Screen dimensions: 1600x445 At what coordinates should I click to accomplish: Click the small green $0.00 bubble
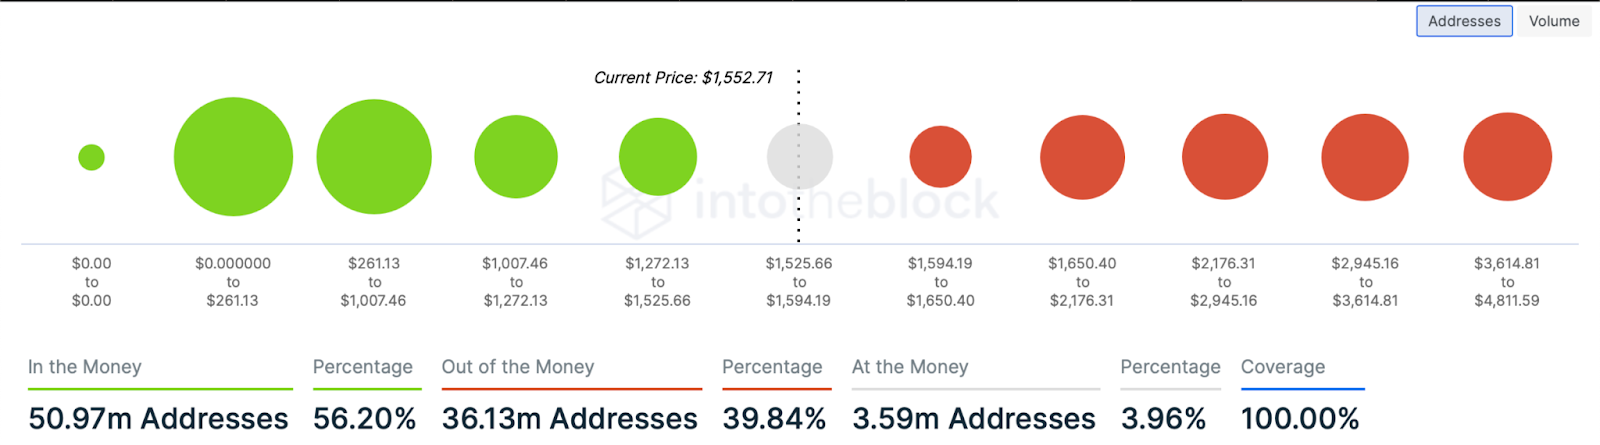coord(91,157)
